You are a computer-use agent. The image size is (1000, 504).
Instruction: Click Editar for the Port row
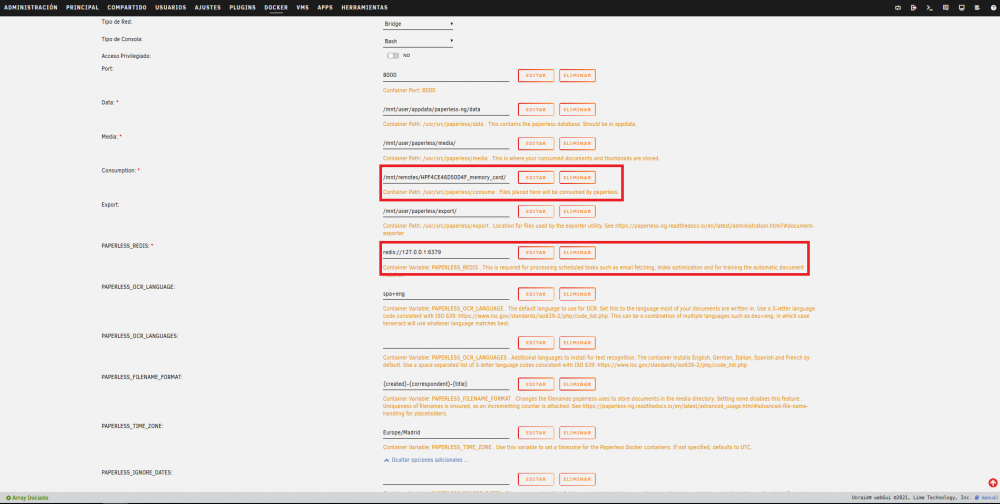pos(536,75)
